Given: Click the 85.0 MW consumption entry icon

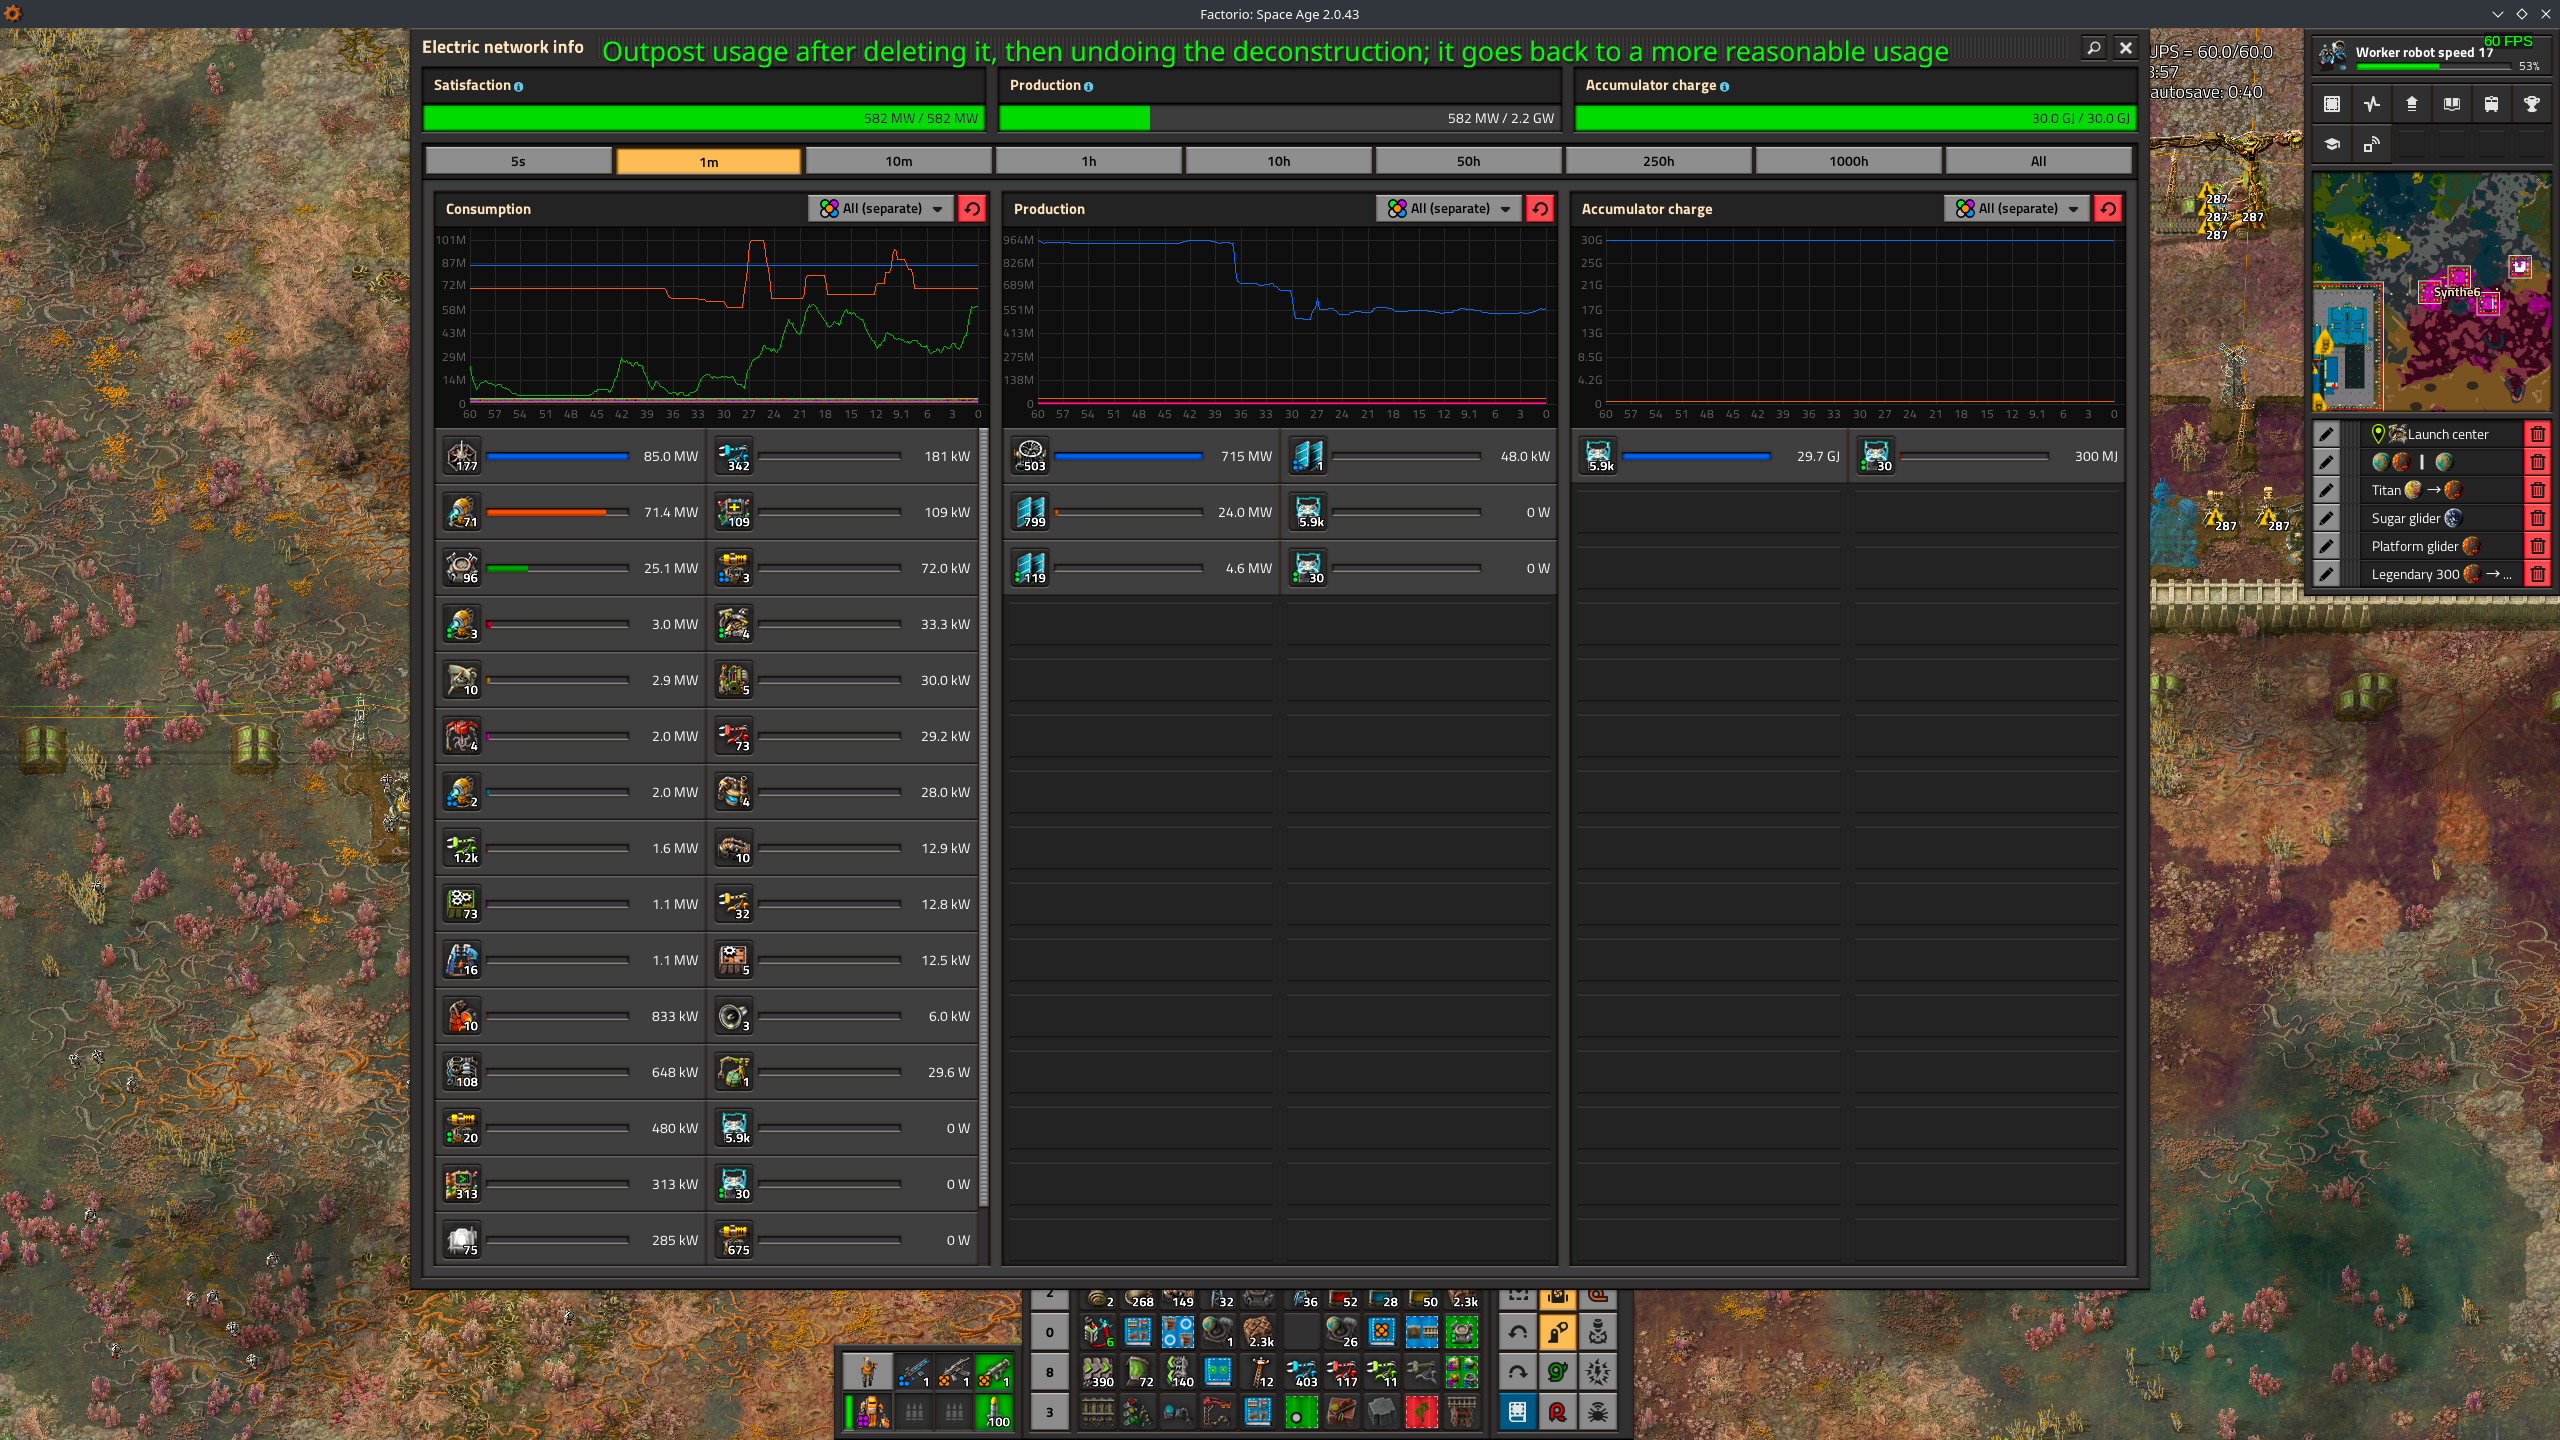Looking at the screenshot, I should click(462, 456).
